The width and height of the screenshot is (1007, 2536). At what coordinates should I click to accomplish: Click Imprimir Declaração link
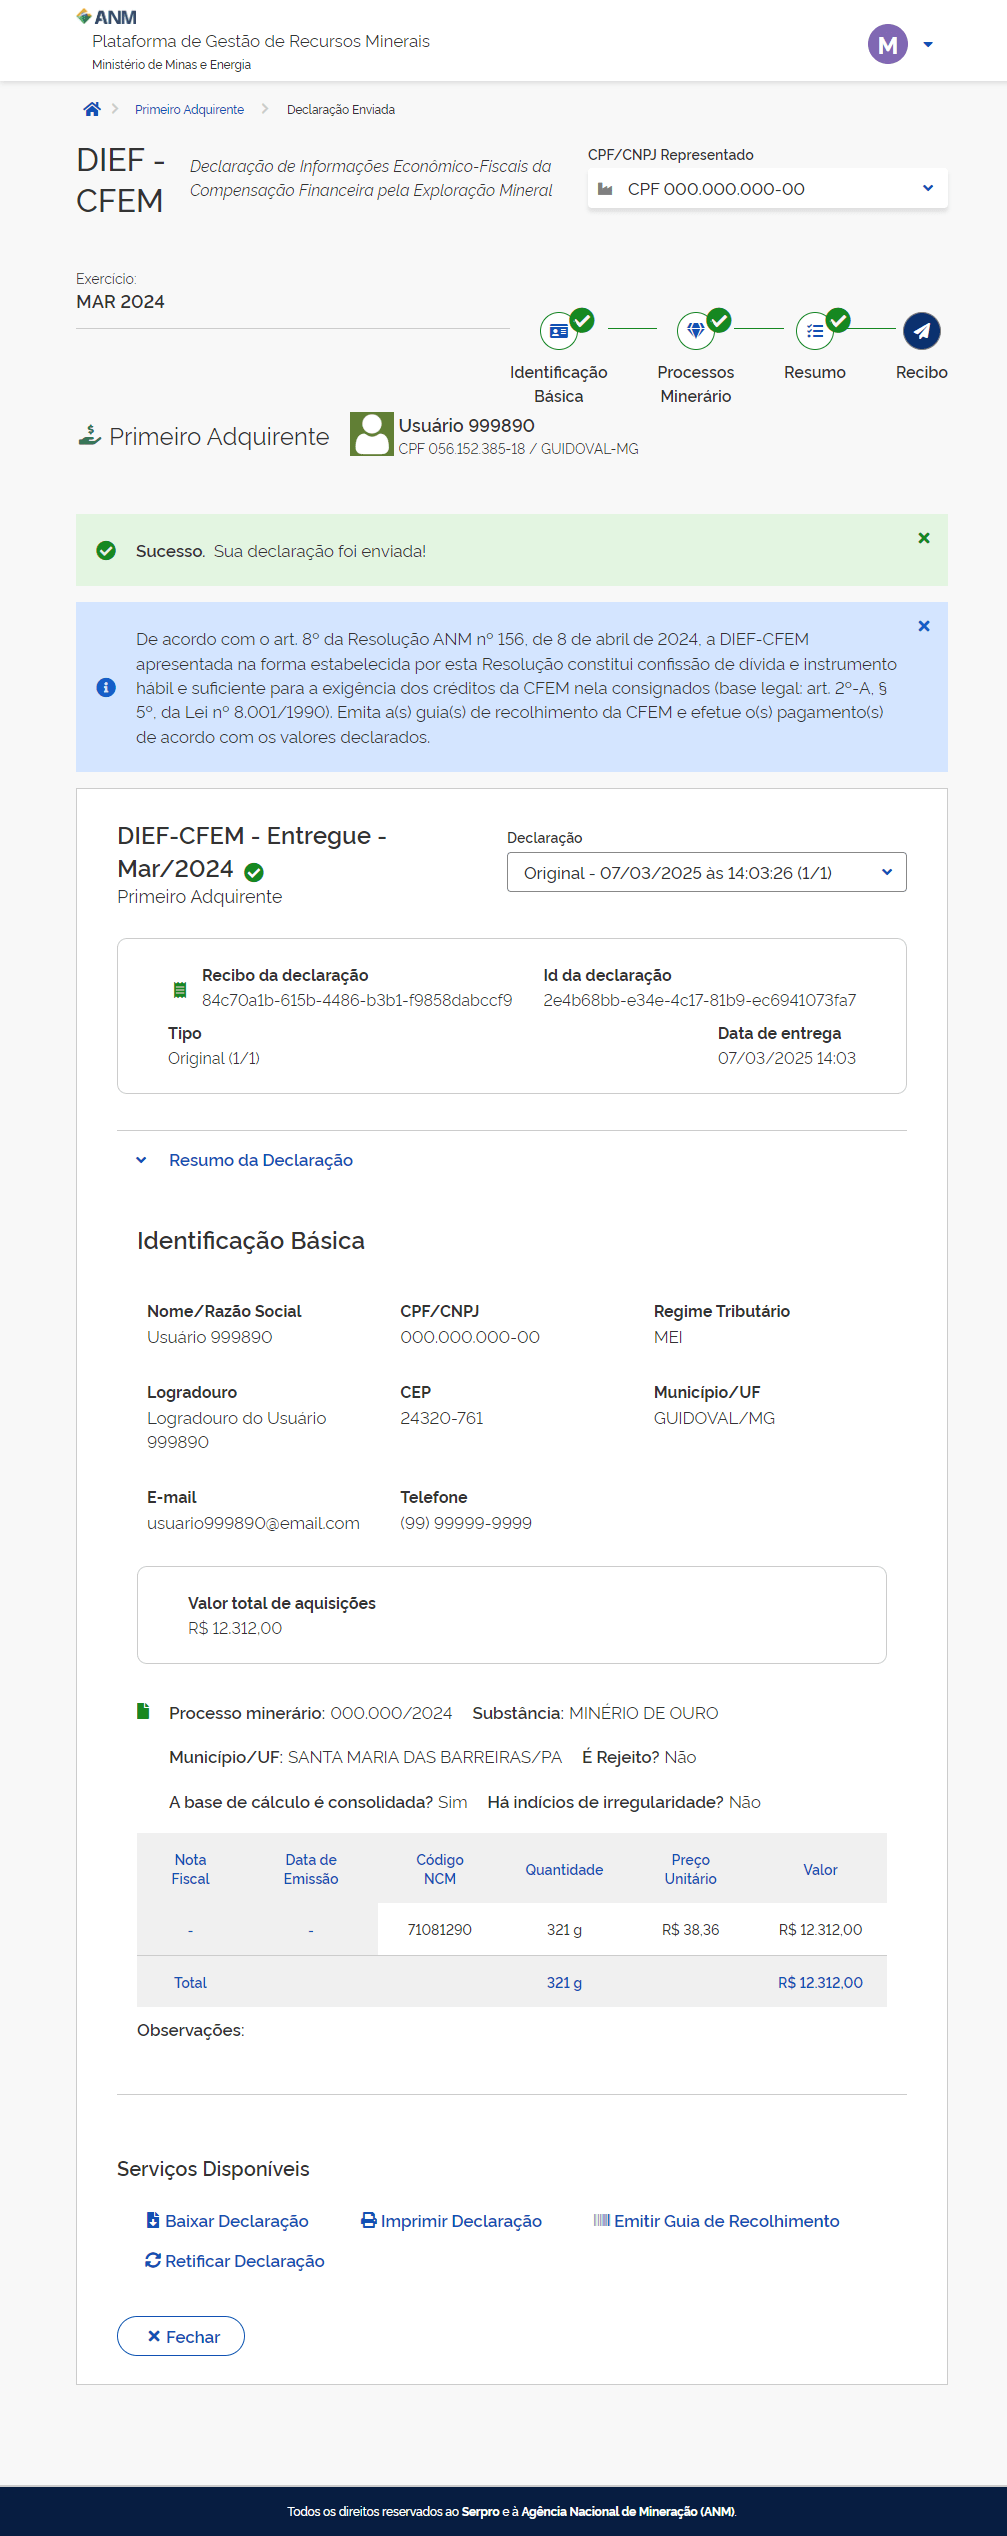click(x=451, y=2221)
